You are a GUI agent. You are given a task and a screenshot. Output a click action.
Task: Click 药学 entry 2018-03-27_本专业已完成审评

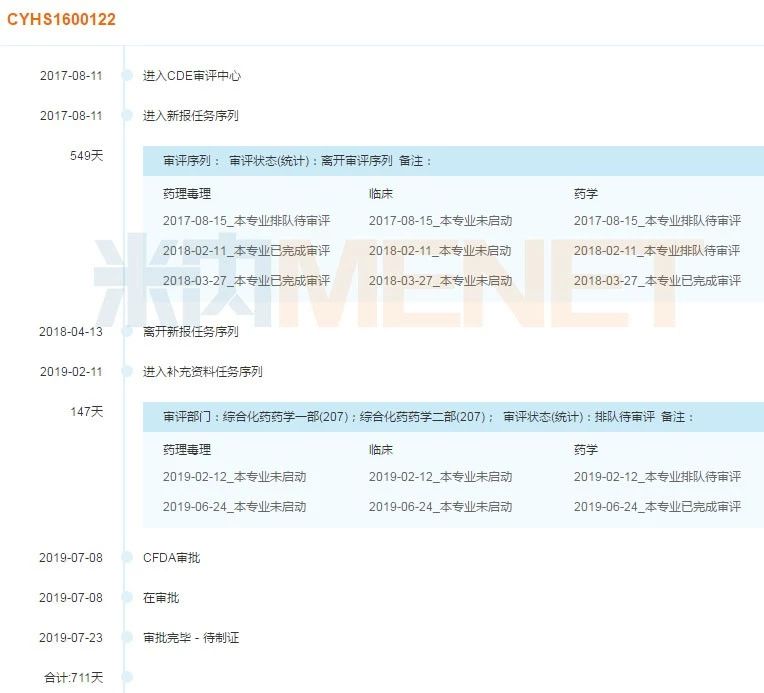657,281
